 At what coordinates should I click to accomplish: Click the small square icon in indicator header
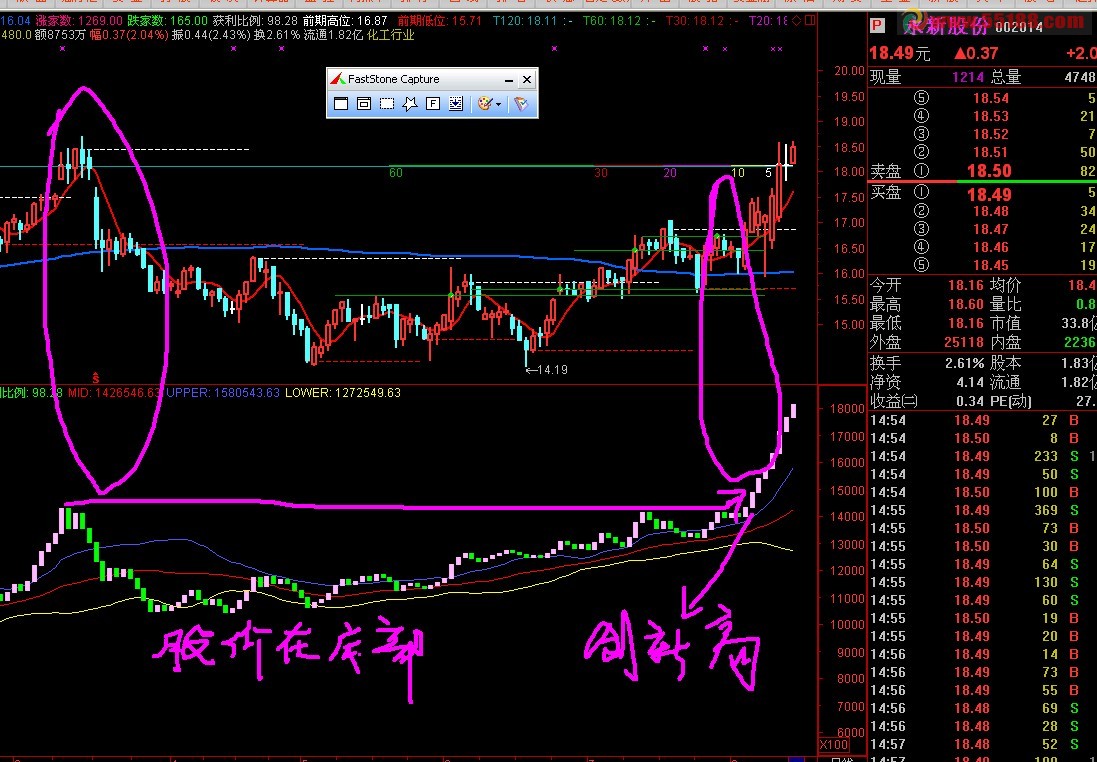click(809, 21)
